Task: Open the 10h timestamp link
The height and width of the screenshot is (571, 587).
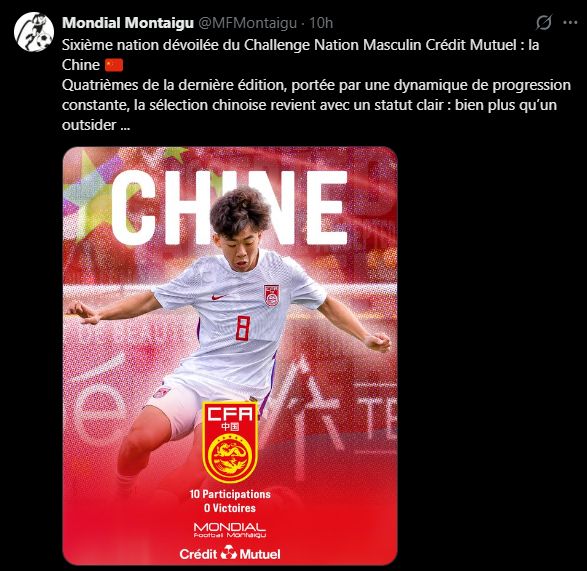Action: click(x=321, y=23)
